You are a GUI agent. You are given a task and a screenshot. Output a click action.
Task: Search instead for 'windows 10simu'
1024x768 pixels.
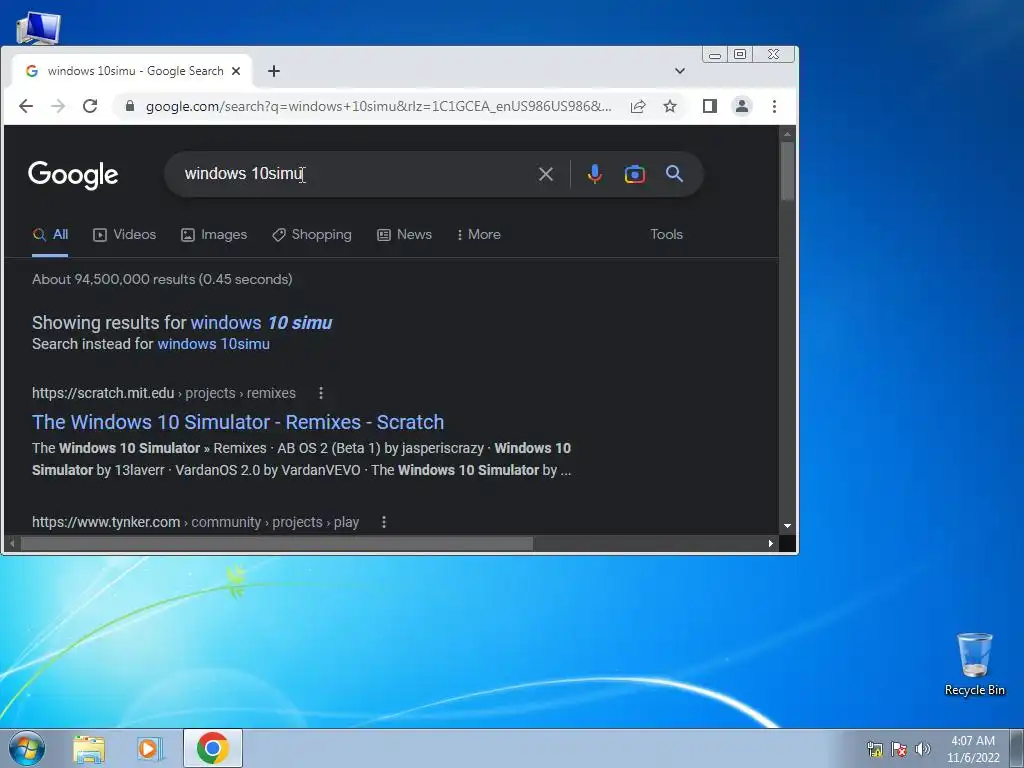click(214, 344)
